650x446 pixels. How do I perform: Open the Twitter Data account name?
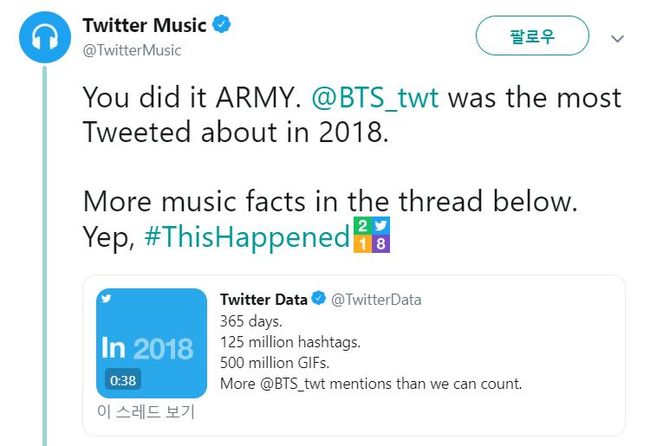(262, 299)
